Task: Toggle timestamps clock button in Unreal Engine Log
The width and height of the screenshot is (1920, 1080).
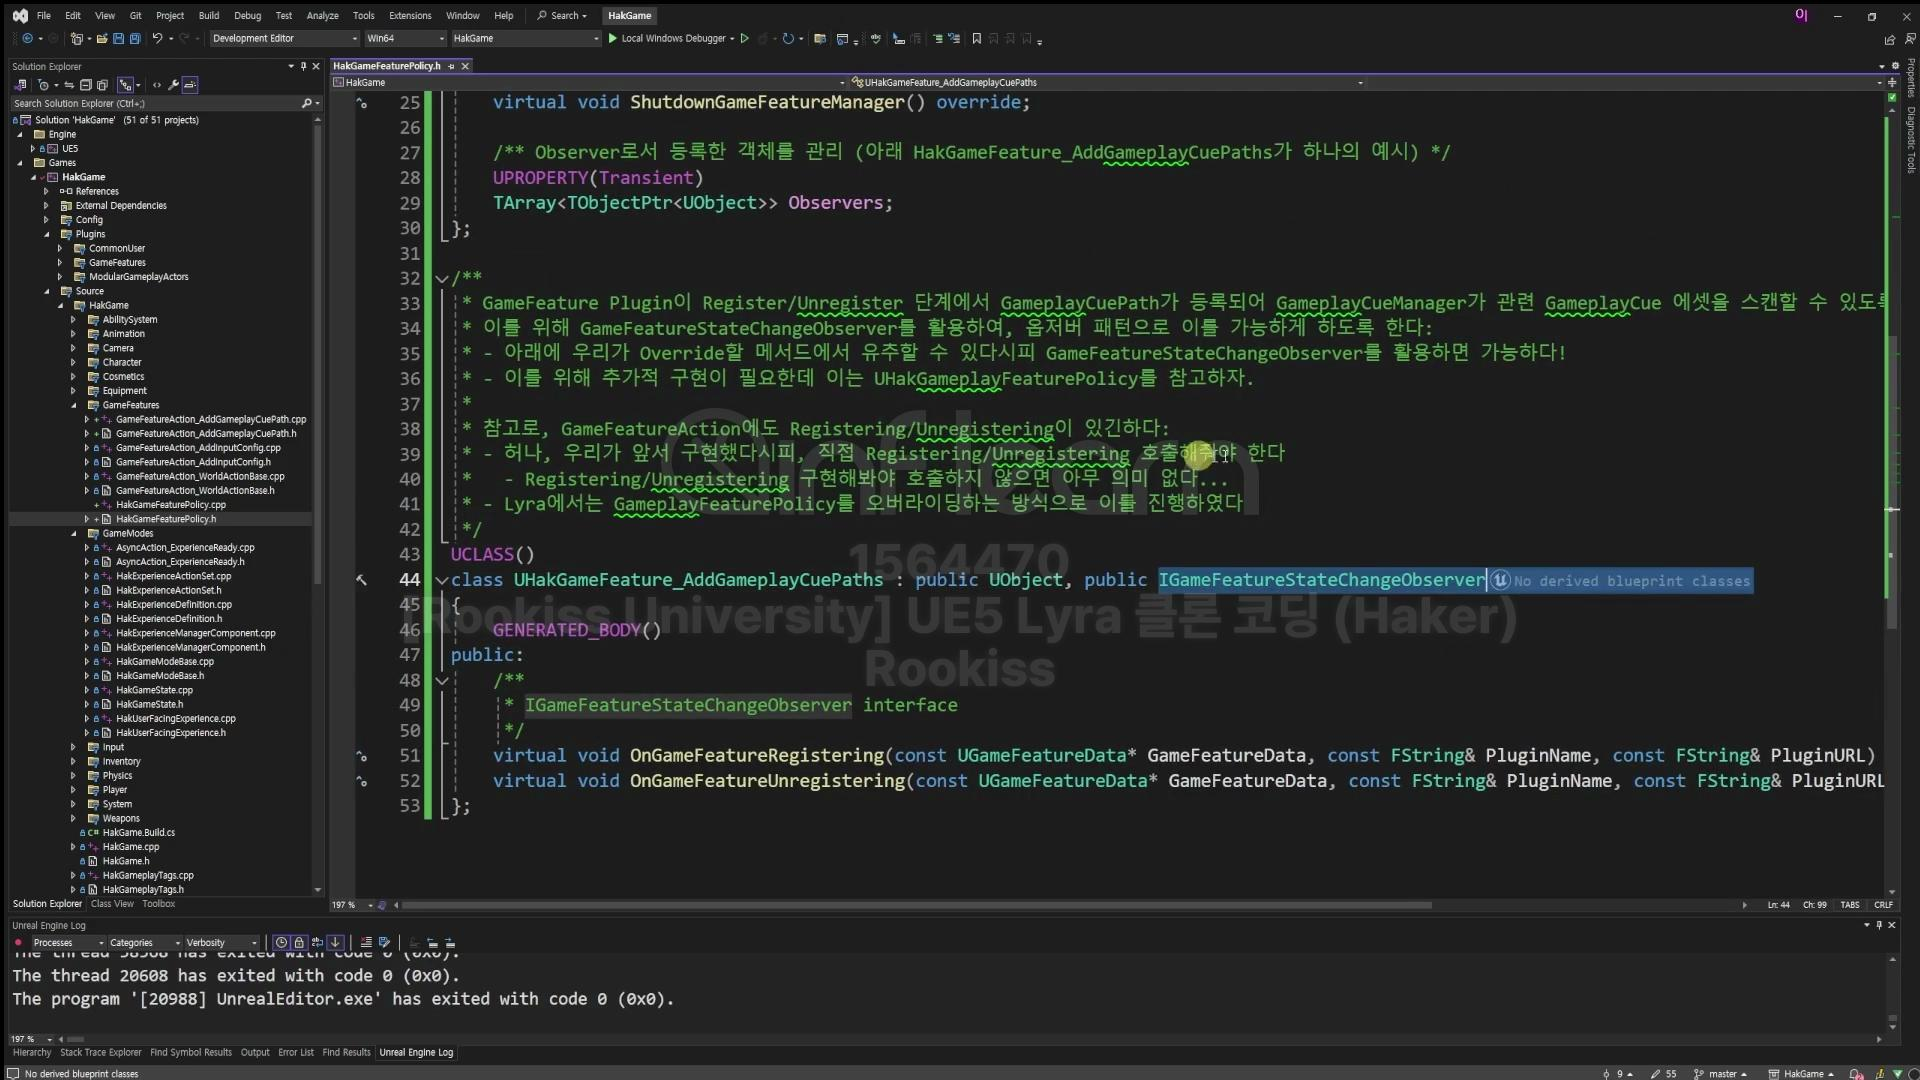Action: pos(281,943)
